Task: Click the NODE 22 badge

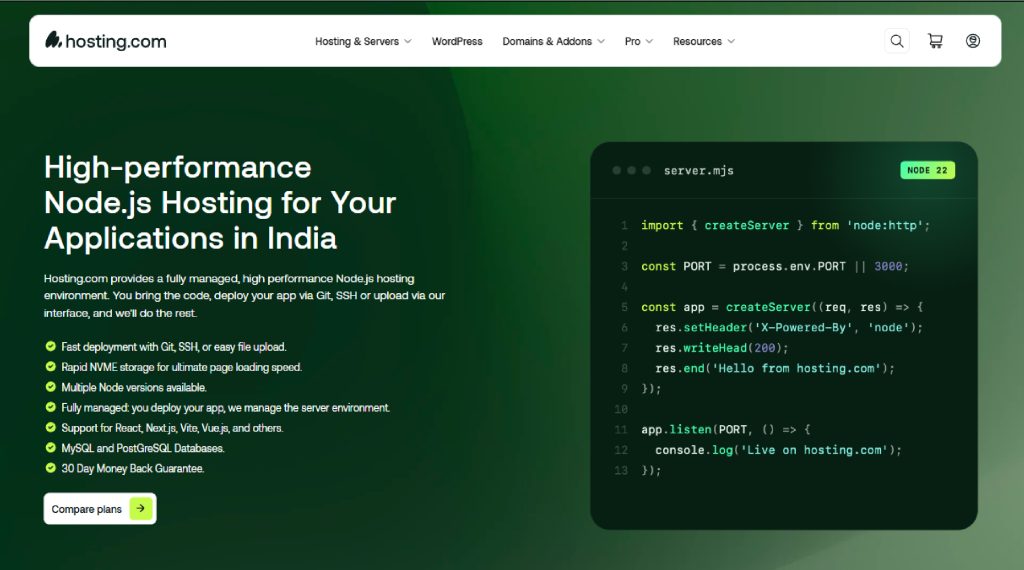Action: tap(927, 170)
